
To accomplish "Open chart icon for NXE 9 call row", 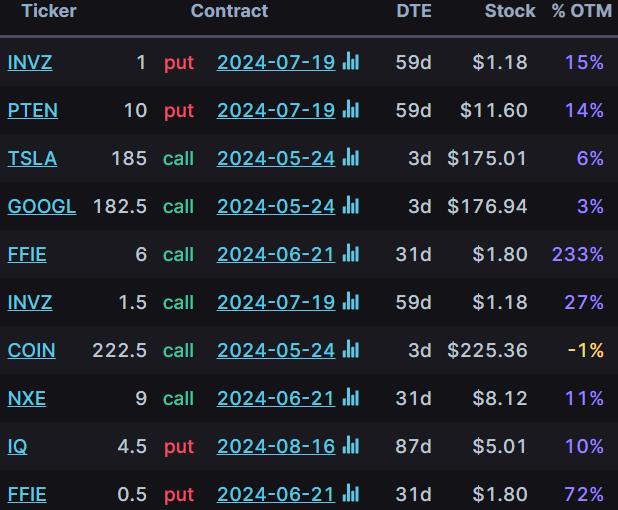I will [351, 398].
